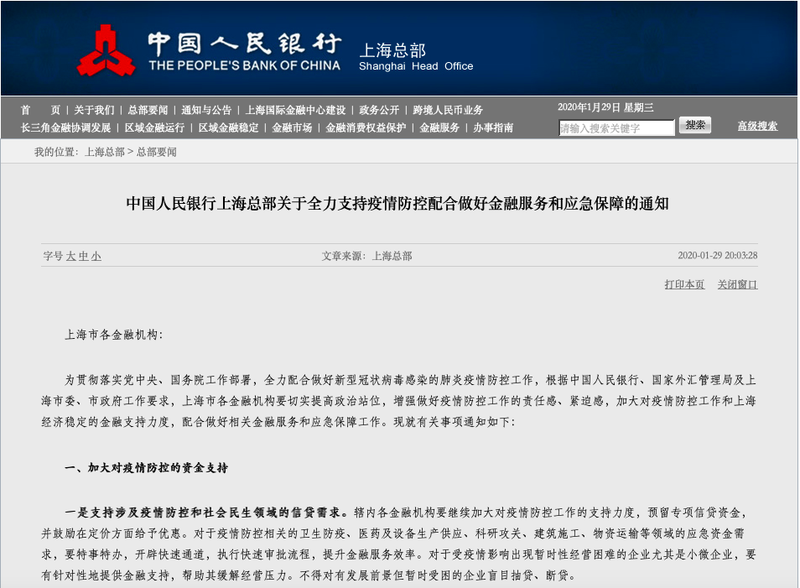Open the 长三角金融协调发展 menu item
Screen dimensions: 800x588
point(66,128)
